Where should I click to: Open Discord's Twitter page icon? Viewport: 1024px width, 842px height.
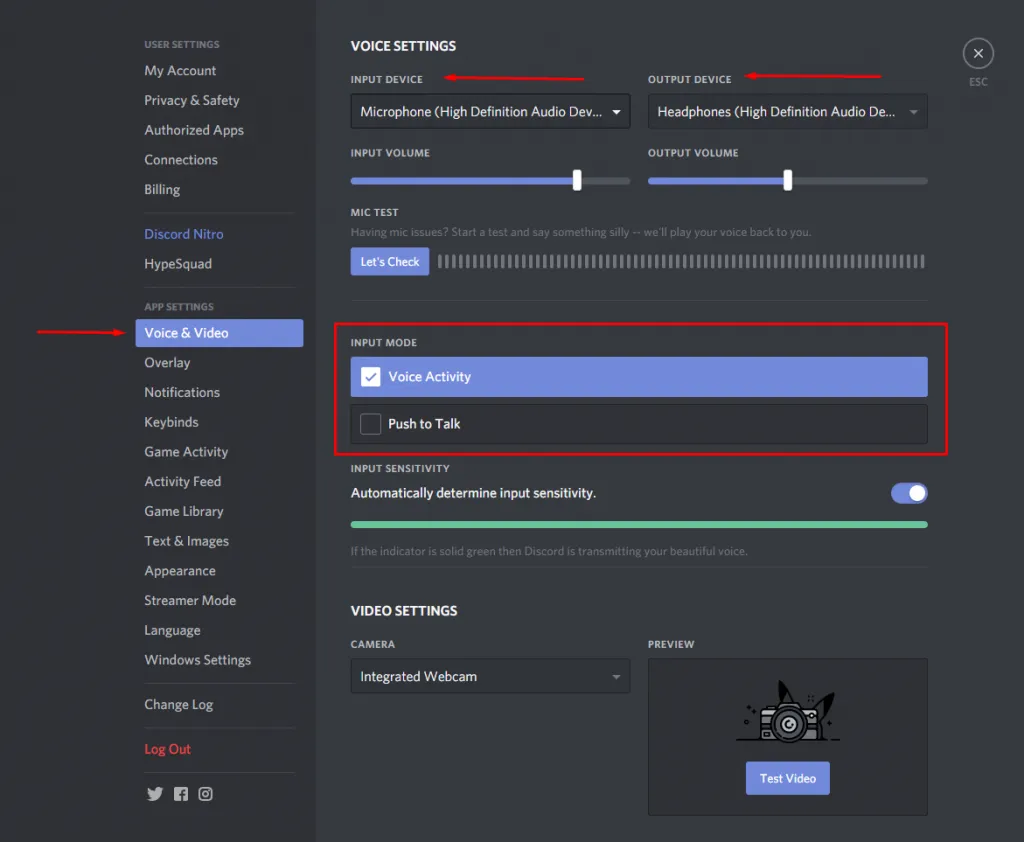pyautogui.click(x=155, y=794)
